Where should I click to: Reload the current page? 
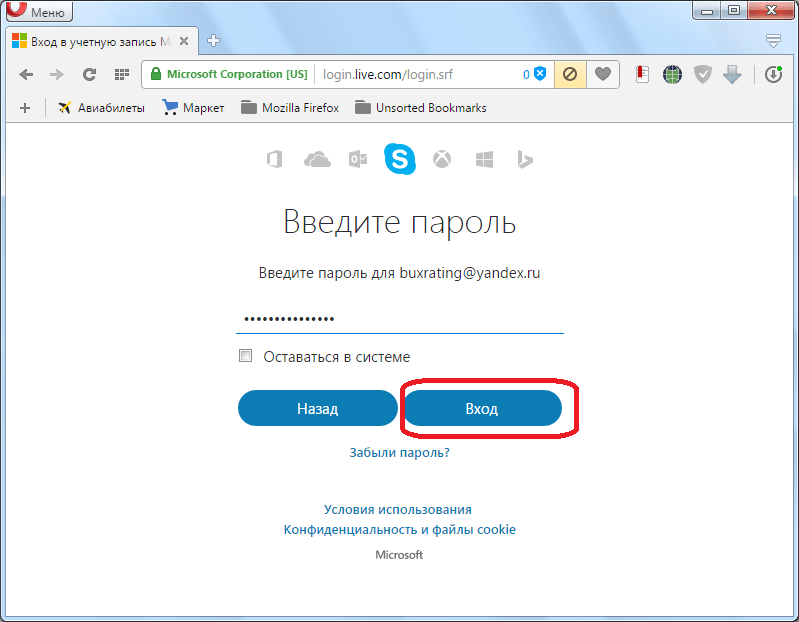tap(89, 75)
